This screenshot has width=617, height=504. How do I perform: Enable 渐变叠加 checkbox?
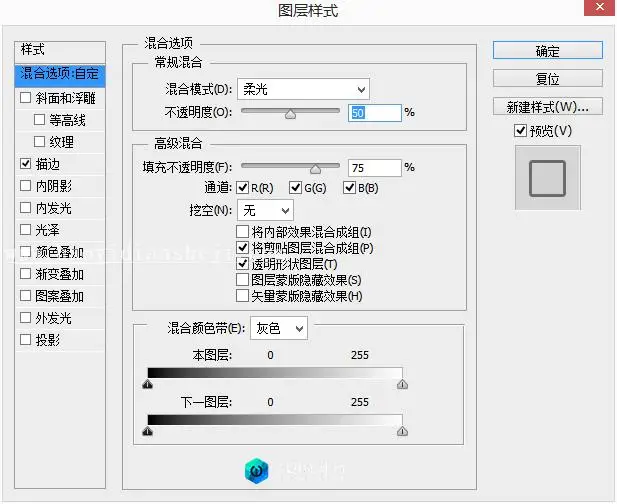point(26,273)
